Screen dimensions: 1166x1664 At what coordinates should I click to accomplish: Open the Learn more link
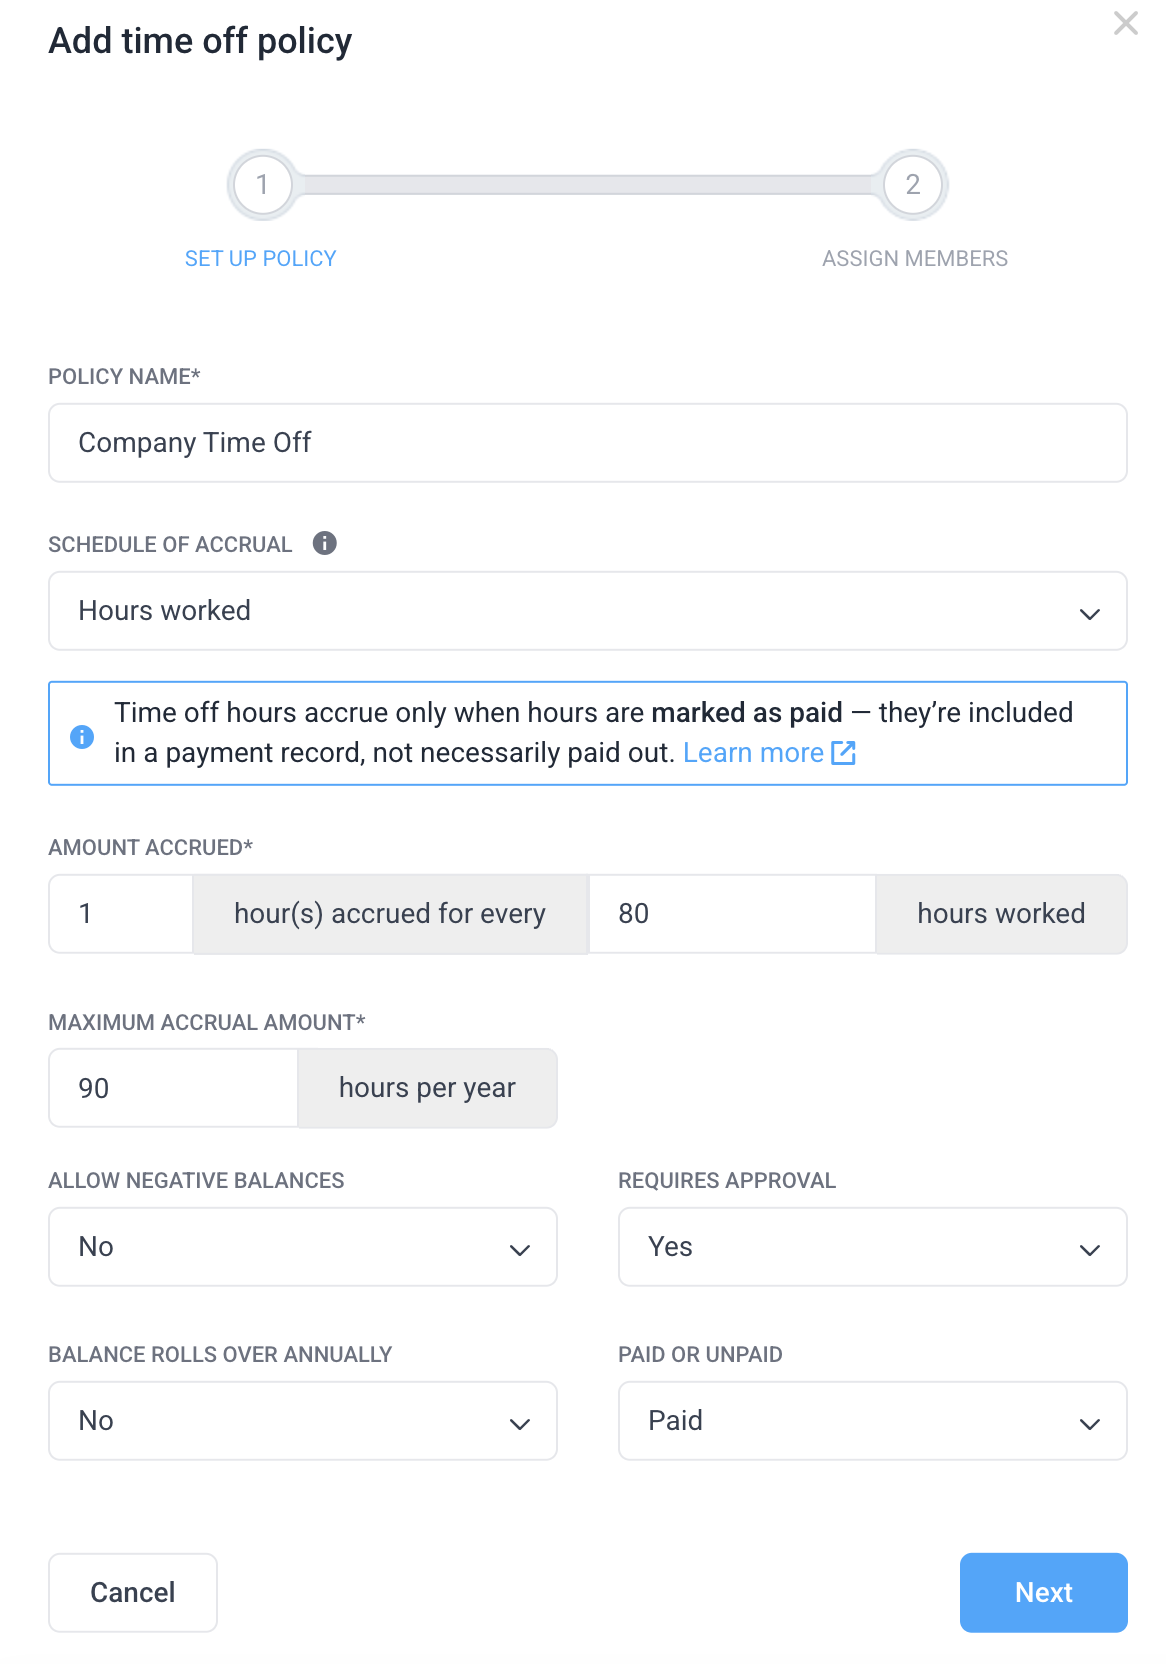click(x=753, y=753)
